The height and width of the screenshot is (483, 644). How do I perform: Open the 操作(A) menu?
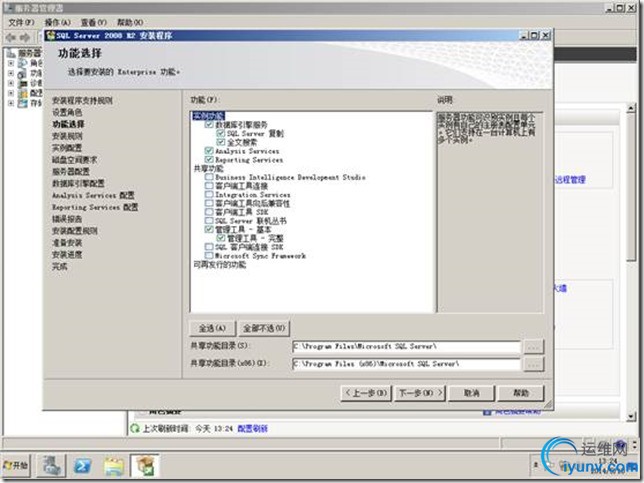[58, 22]
